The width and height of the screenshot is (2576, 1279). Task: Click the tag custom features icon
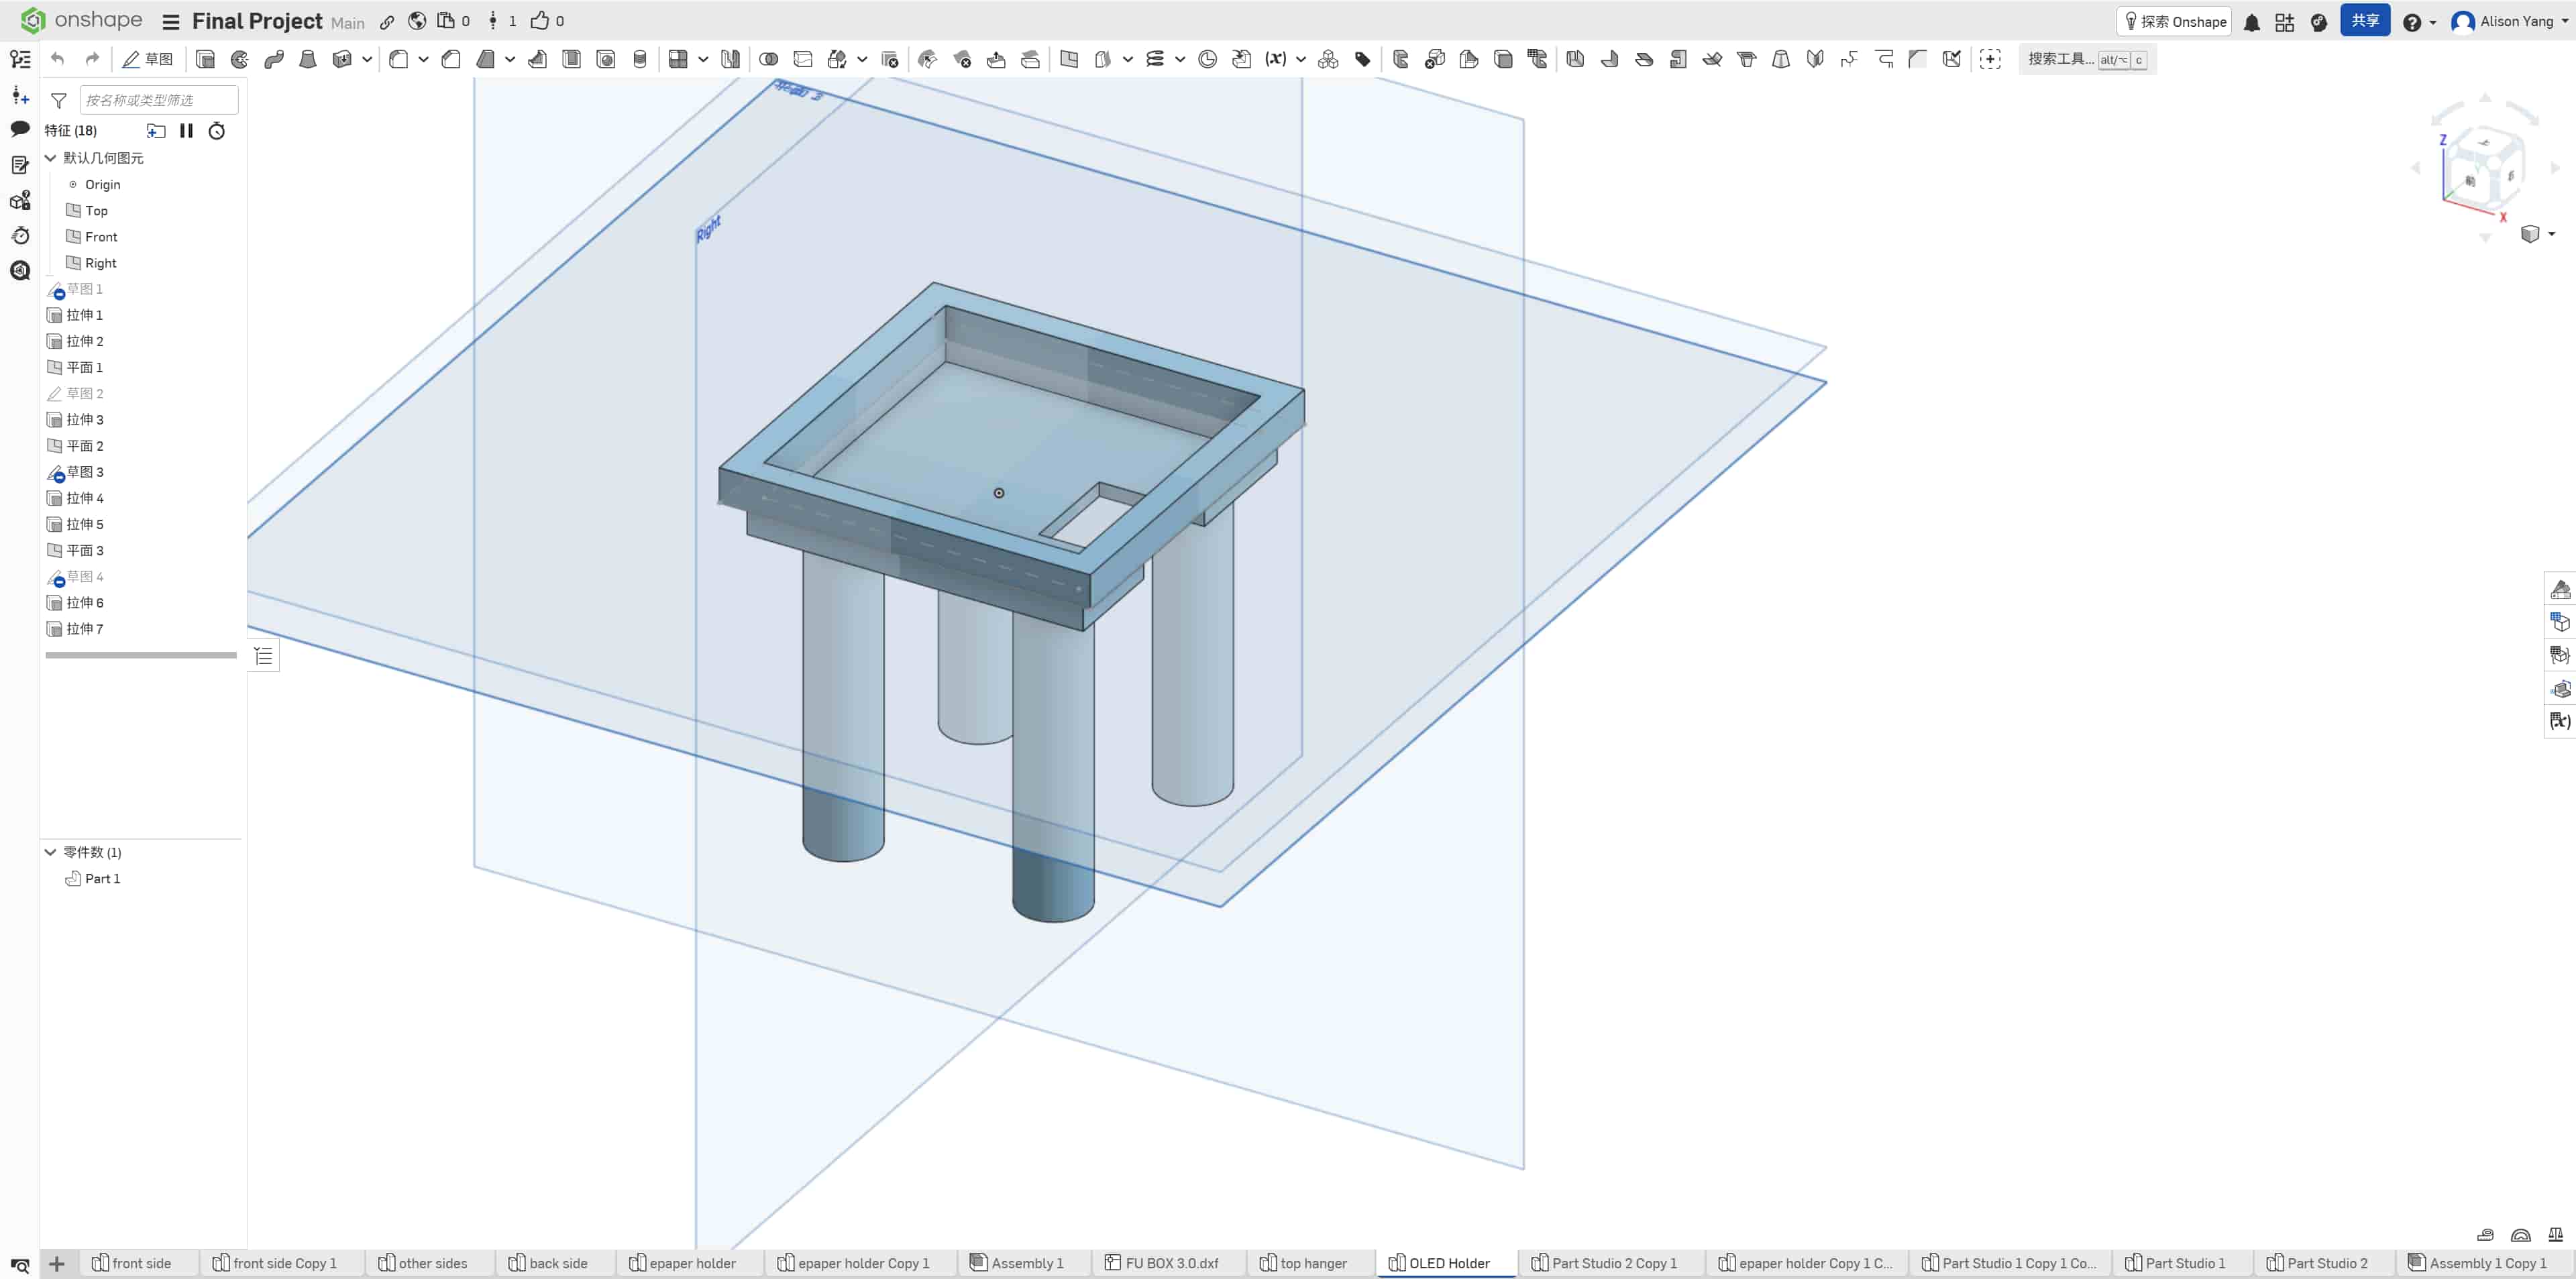pos(1362,59)
